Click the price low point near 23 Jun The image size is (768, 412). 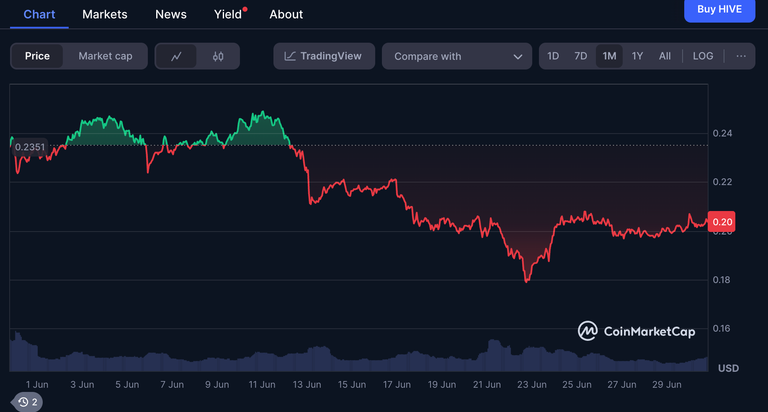point(527,280)
